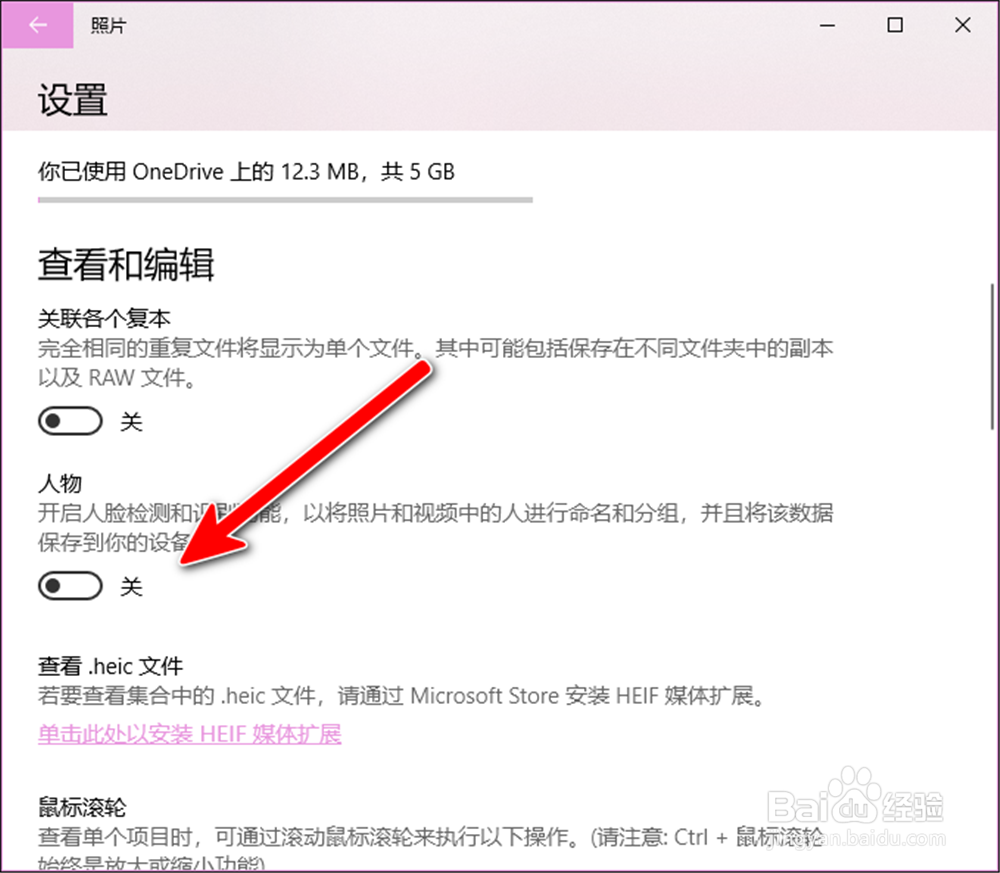The image size is (1000, 873).
Task: Click the duplicate files RAW description text
Action: point(436,363)
